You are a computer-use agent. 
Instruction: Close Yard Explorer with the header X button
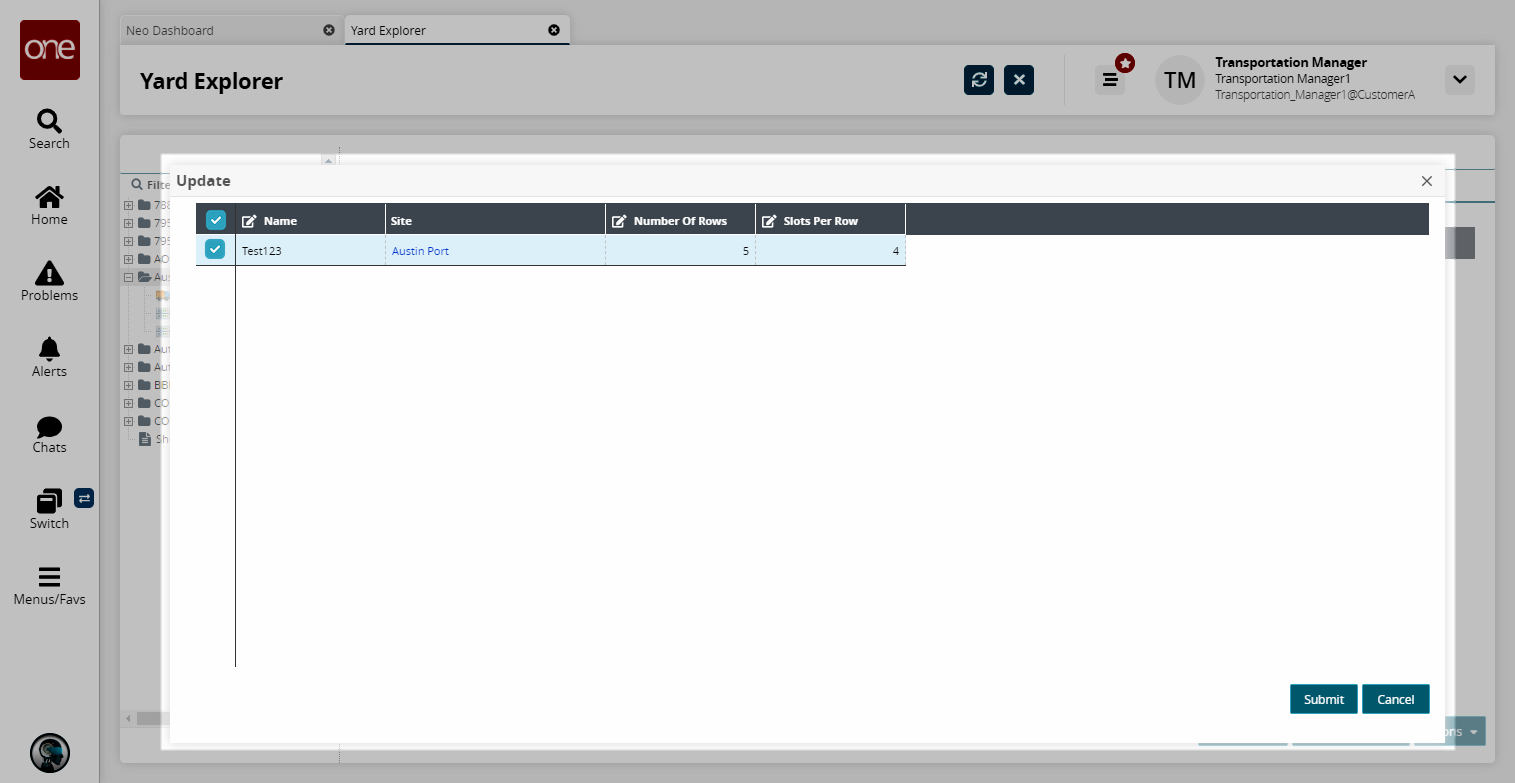click(x=1019, y=80)
